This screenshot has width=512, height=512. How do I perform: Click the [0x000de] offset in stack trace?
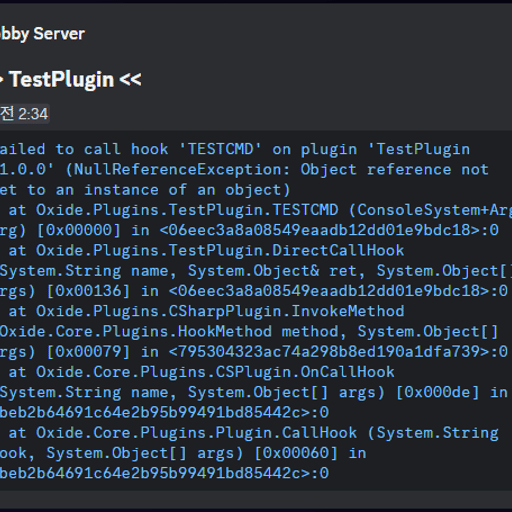pos(437,392)
